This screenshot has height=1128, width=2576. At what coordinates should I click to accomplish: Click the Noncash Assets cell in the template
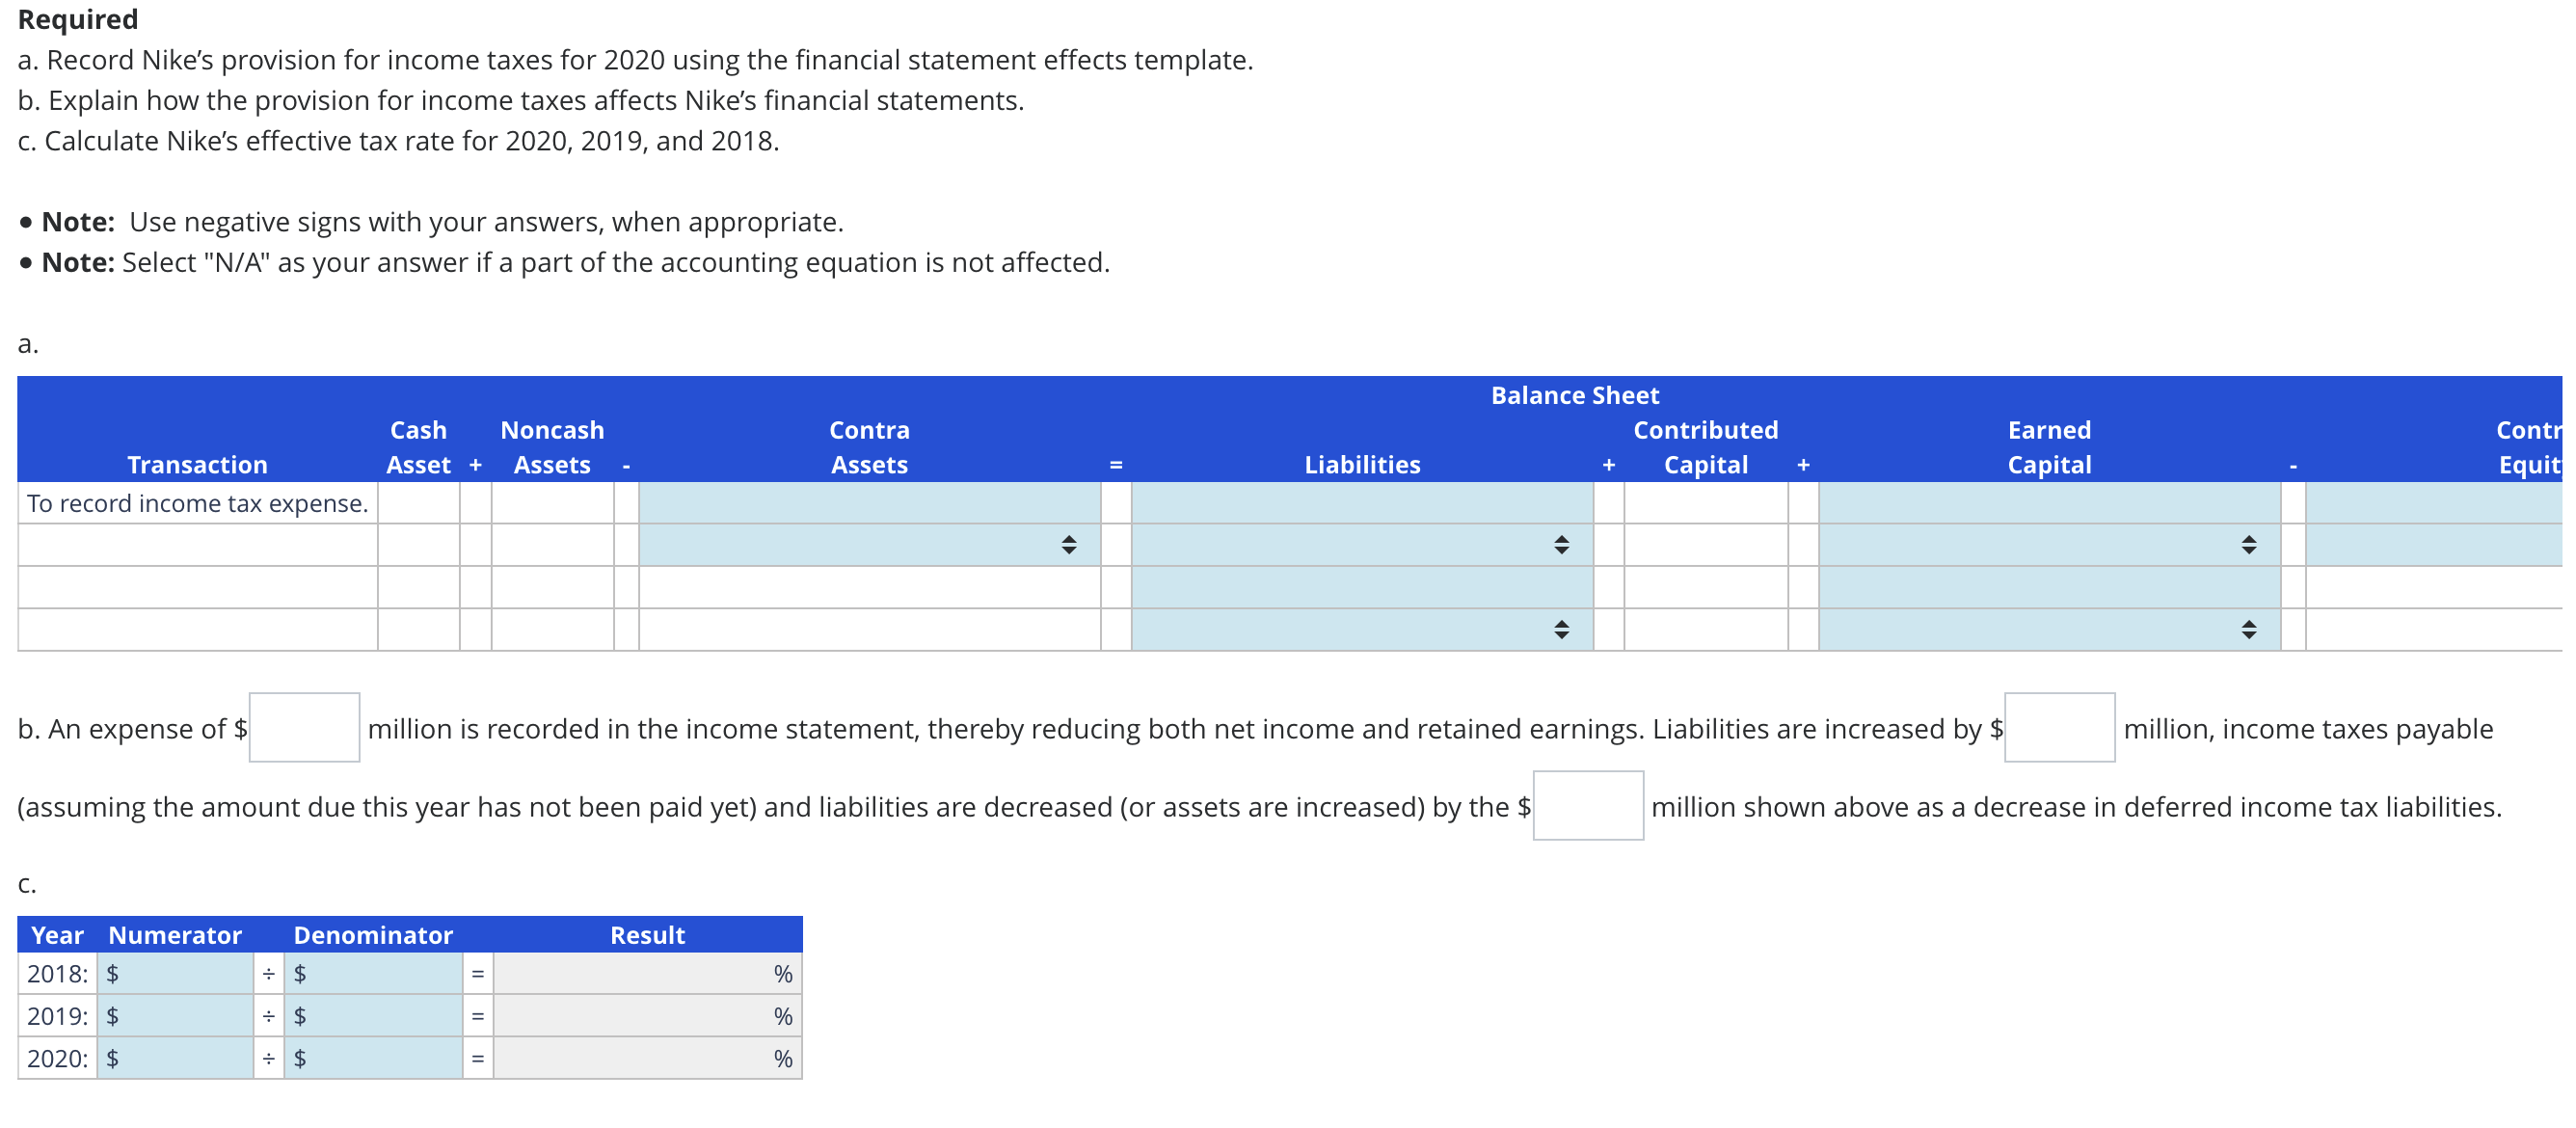551,503
